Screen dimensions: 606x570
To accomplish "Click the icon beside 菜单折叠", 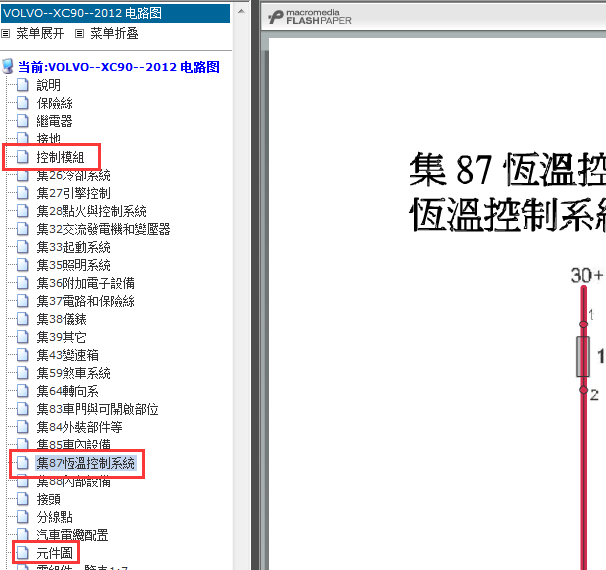I will (x=79, y=34).
